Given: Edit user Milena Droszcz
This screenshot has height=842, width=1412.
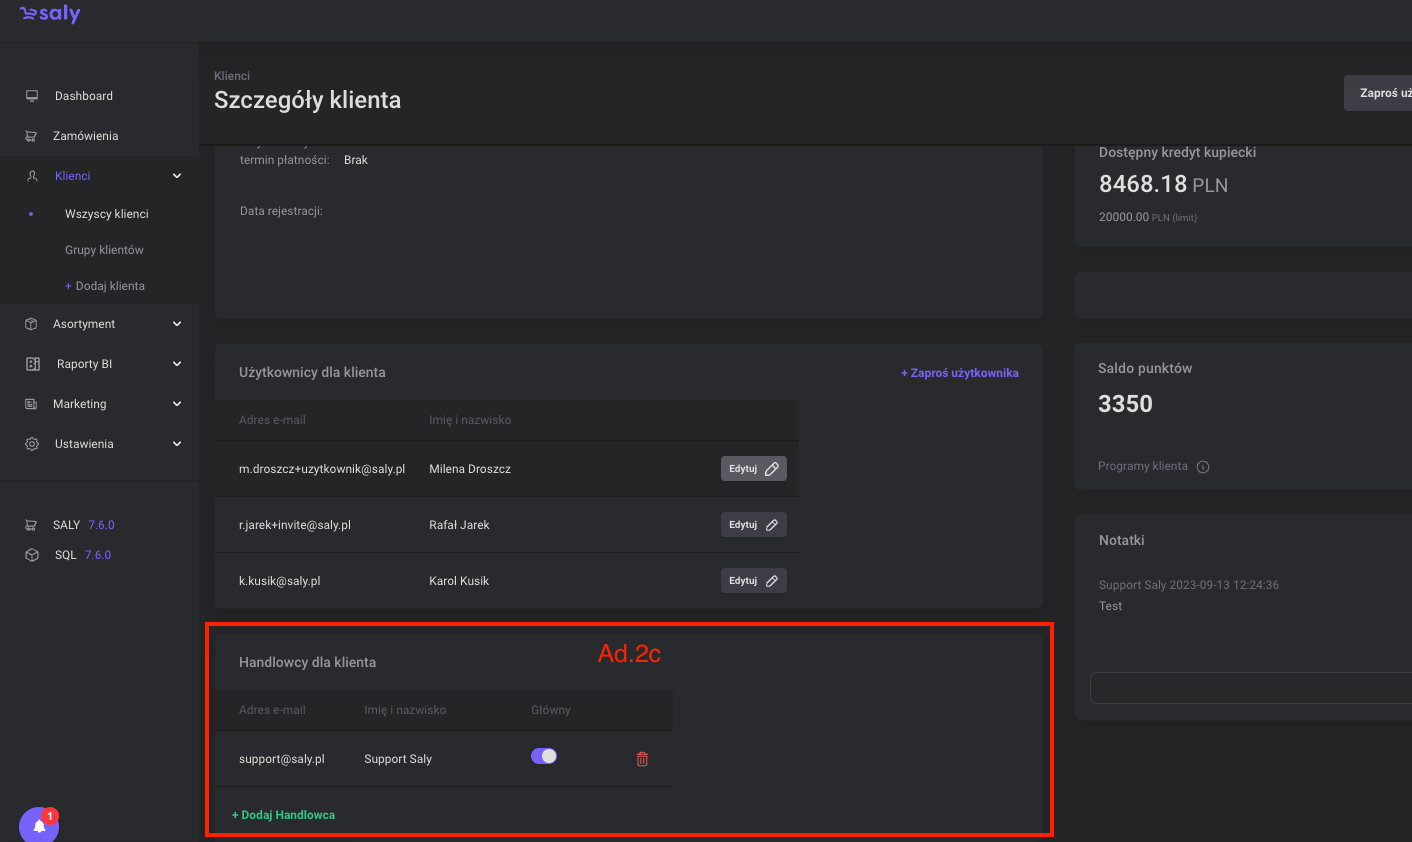Looking at the screenshot, I should coord(753,469).
